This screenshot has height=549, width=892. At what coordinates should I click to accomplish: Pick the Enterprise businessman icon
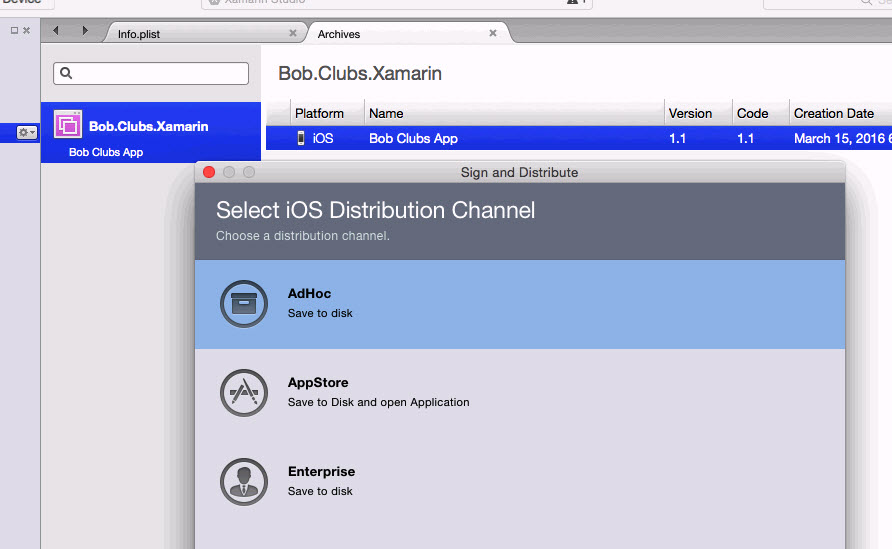(x=244, y=482)
